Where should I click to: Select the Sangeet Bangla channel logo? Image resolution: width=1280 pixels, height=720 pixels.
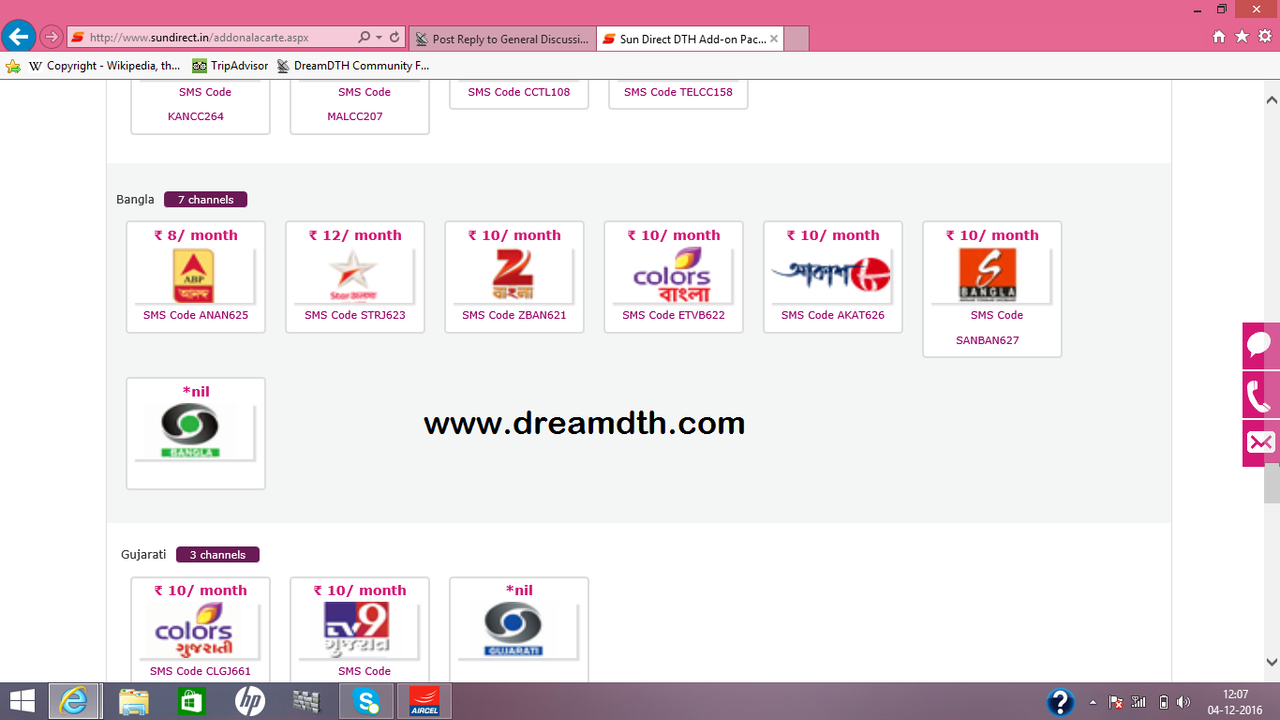tap(987, 276)
